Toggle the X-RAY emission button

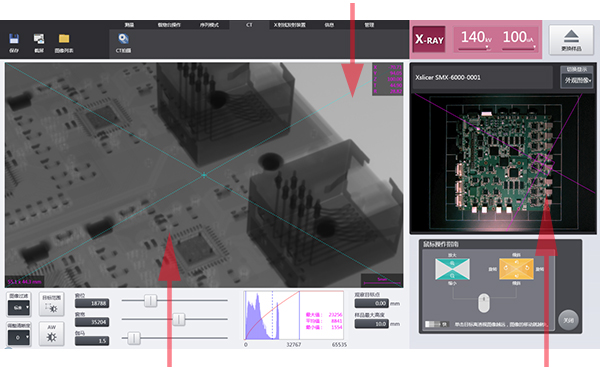[x=429, y=39]
